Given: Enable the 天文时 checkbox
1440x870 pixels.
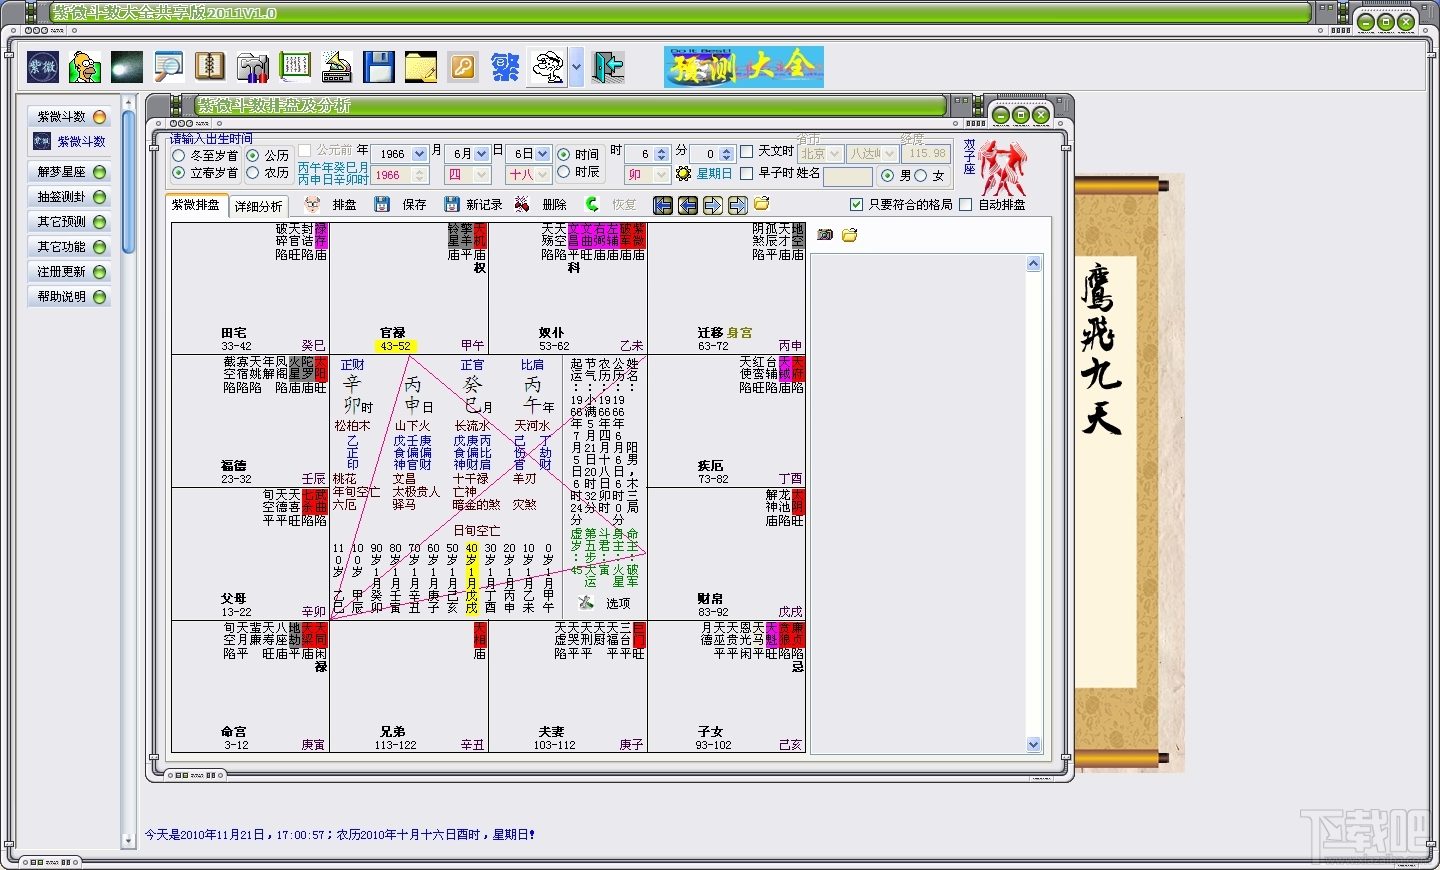Looking at the screenshot, I should click(x=746, y=152).
